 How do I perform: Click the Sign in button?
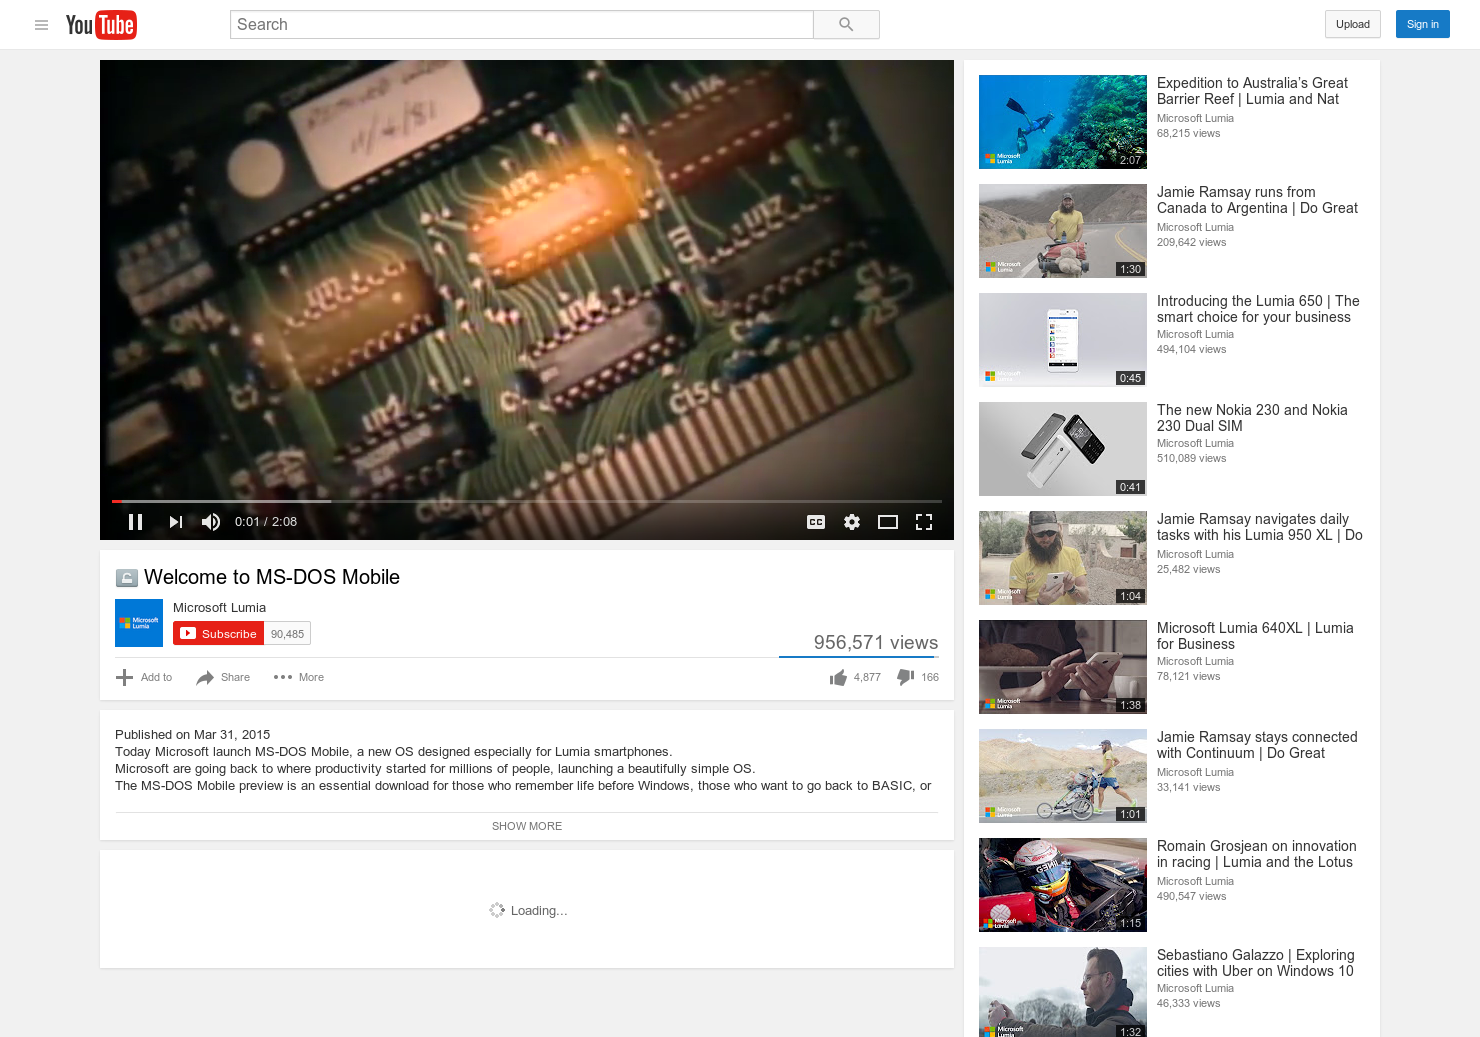(x=1422, y=25)
